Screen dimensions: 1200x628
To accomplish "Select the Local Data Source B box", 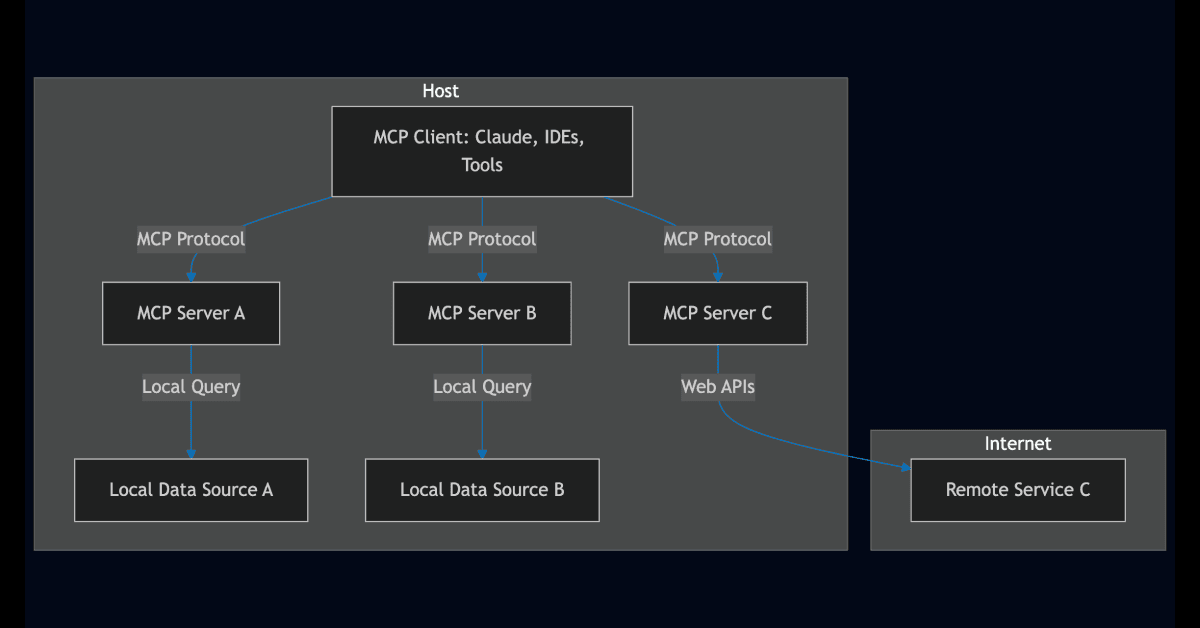I will click(482, 490).
